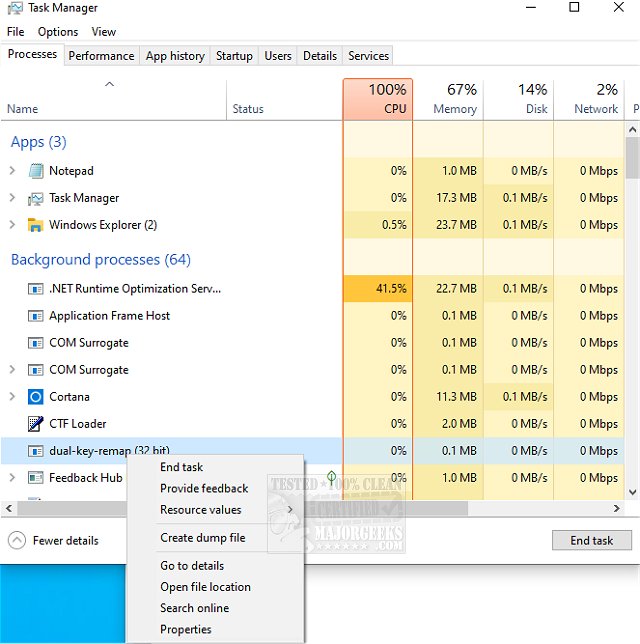Click the Windows Explorer folder icon
This screenshot has width=640, height=644.
[x=36, y=225]
